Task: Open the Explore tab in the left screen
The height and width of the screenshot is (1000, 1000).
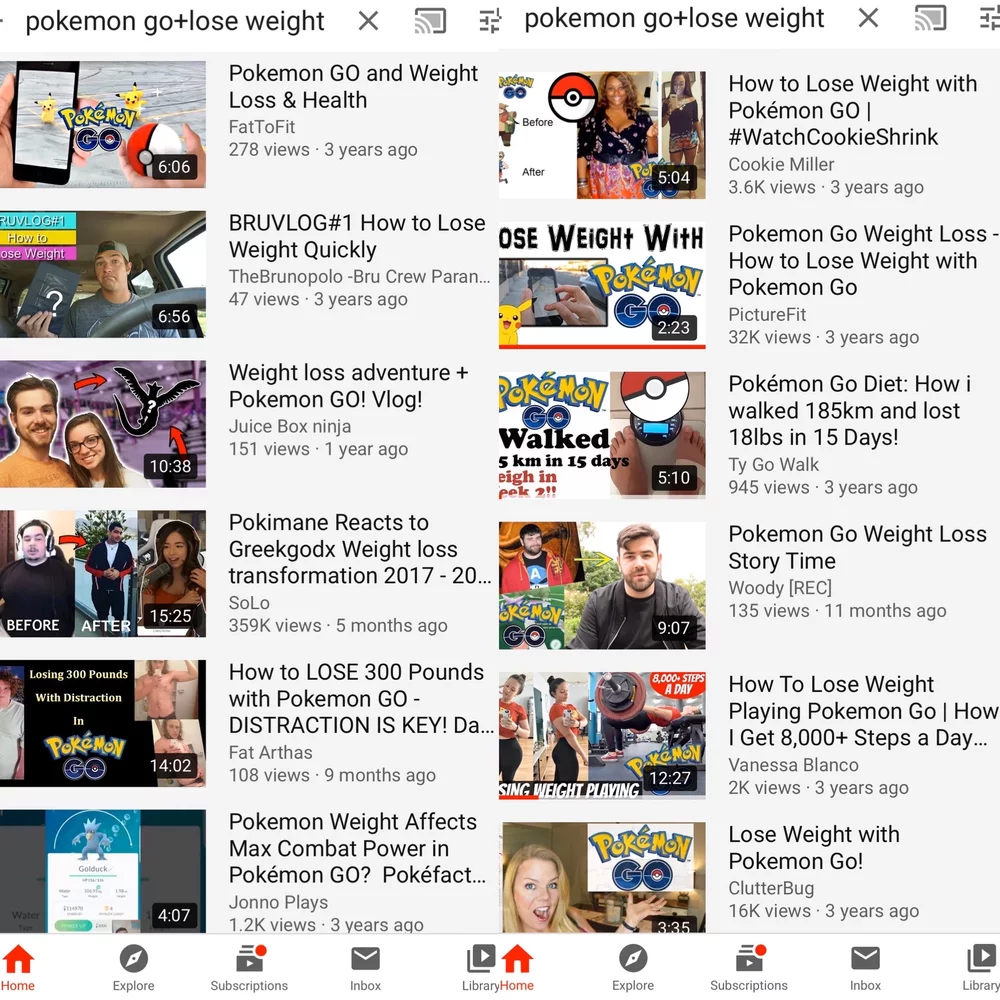Action: pyautogui.click(x=133, y=968)
